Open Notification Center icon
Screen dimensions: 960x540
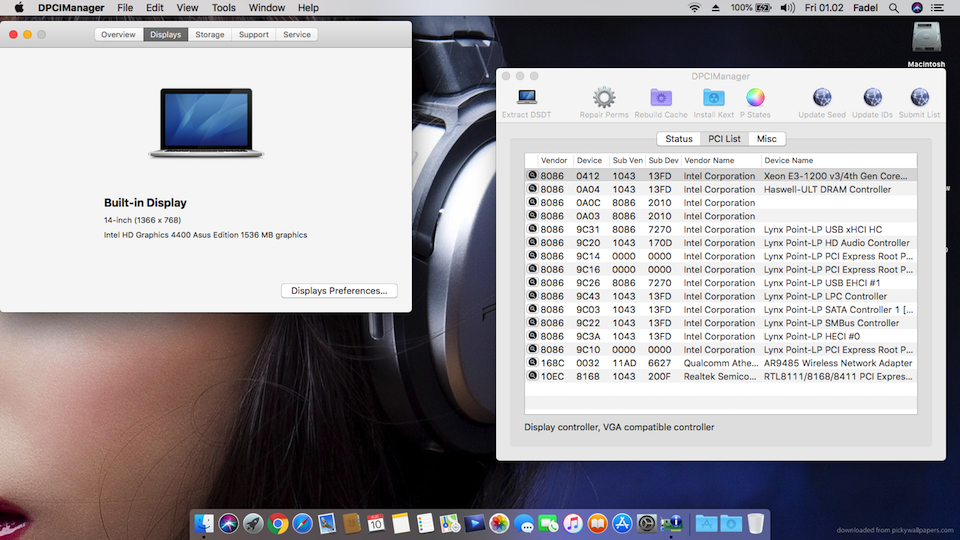pos(937,8)
